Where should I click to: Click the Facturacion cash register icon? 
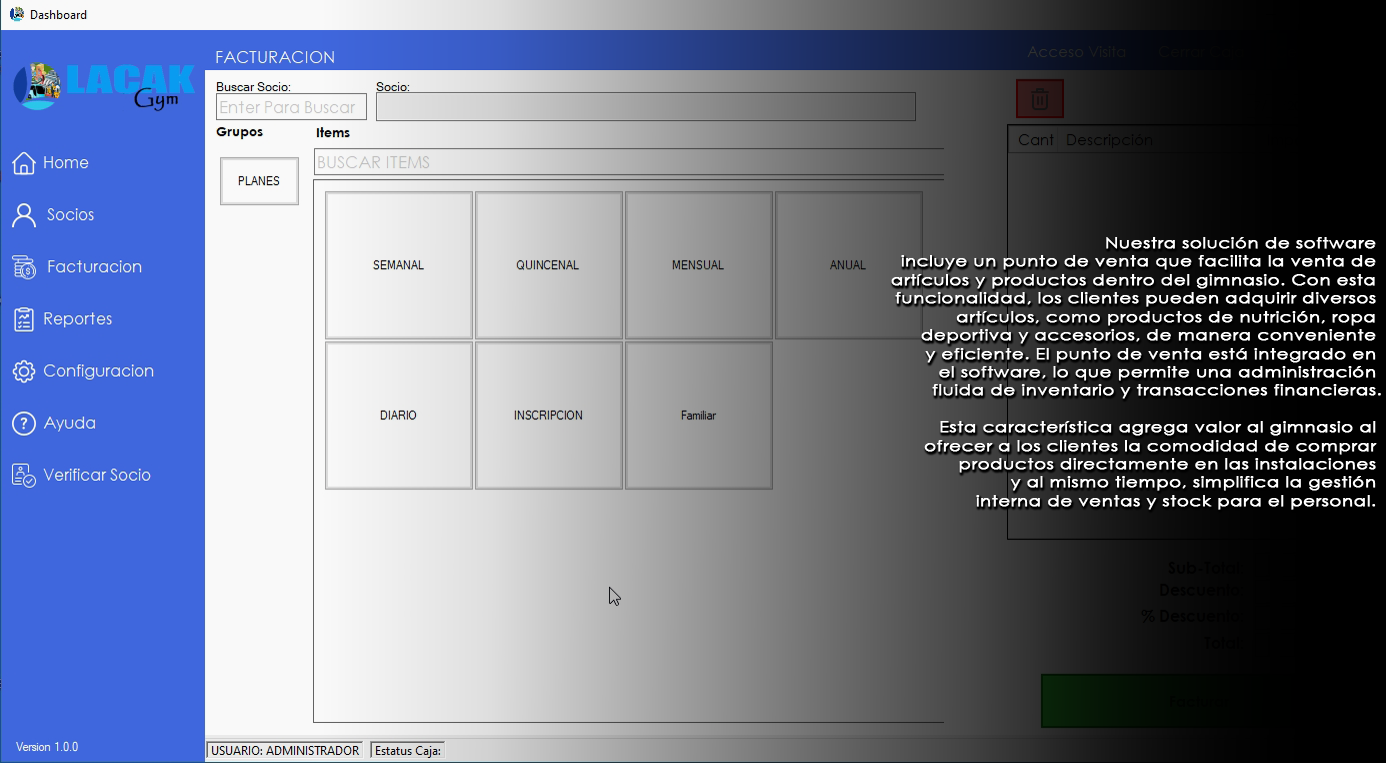24,267
